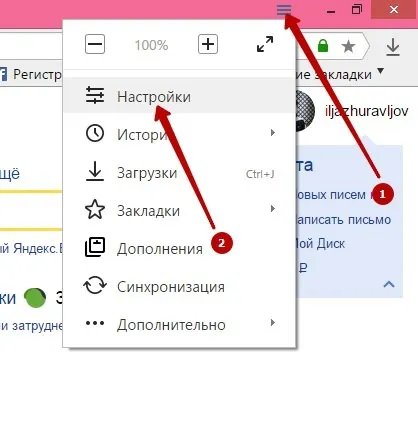Expand the История submenu arrow
Viewport: 418px width, 438px height.
273,133
